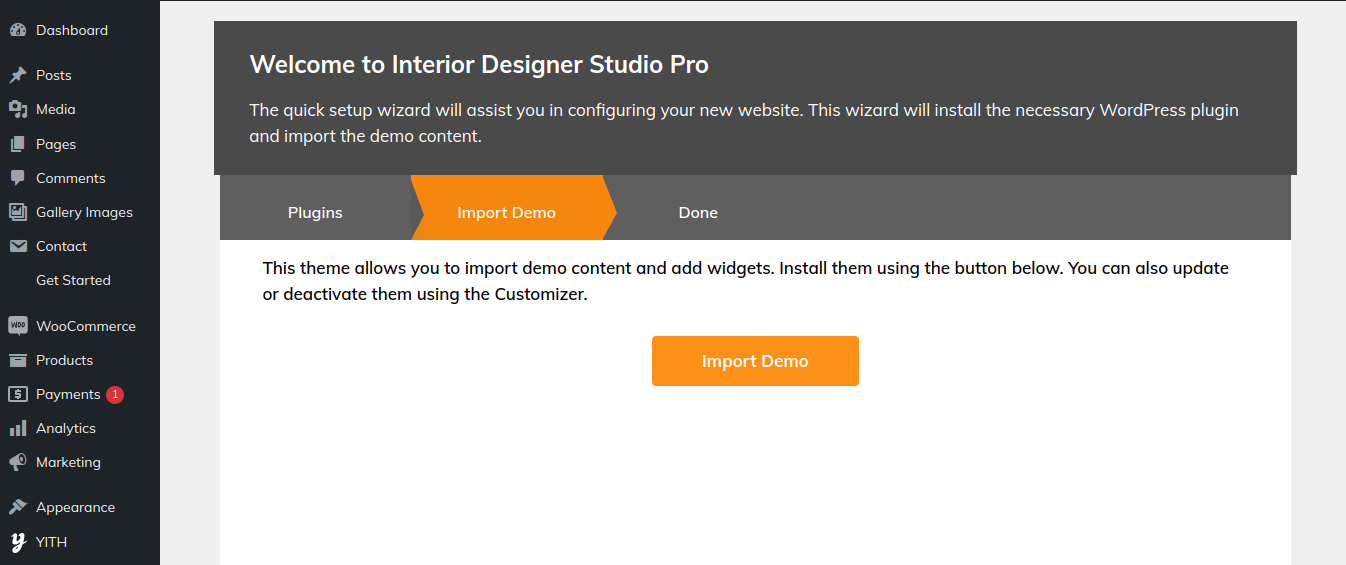Go to the Done wizard step

tap(698, 212)
